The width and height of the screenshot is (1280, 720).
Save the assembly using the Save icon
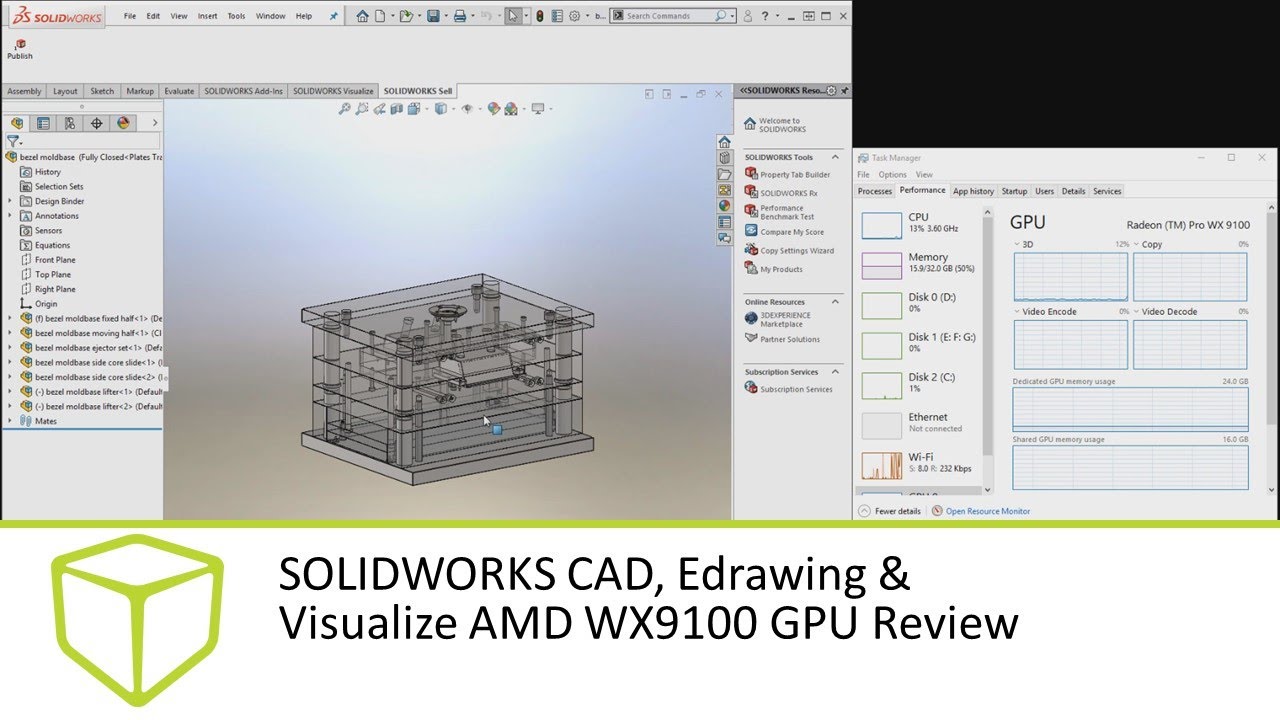[x=433, y=16]
